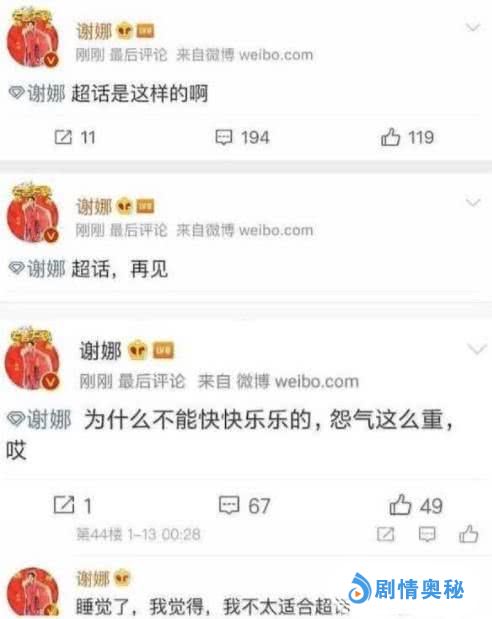
Task: Repost the '超话是这样的啊' post showing 11
Action: point(75,137)
